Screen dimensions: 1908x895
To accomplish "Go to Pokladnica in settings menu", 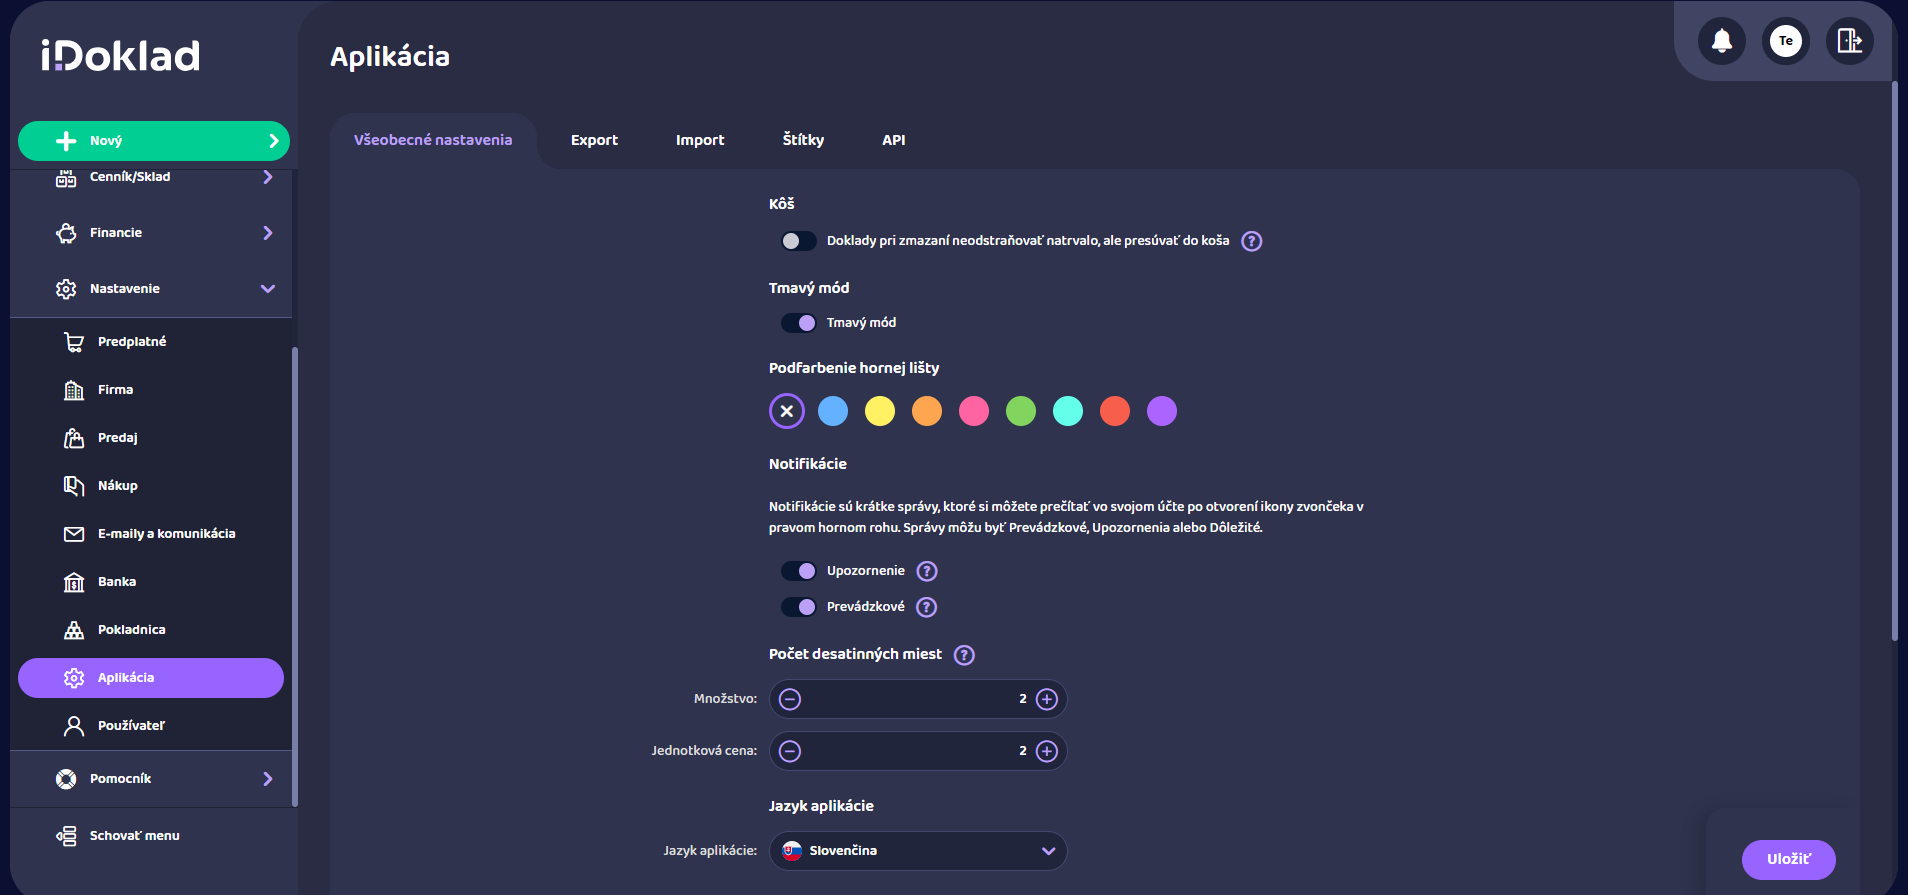I will click(131, 630).
